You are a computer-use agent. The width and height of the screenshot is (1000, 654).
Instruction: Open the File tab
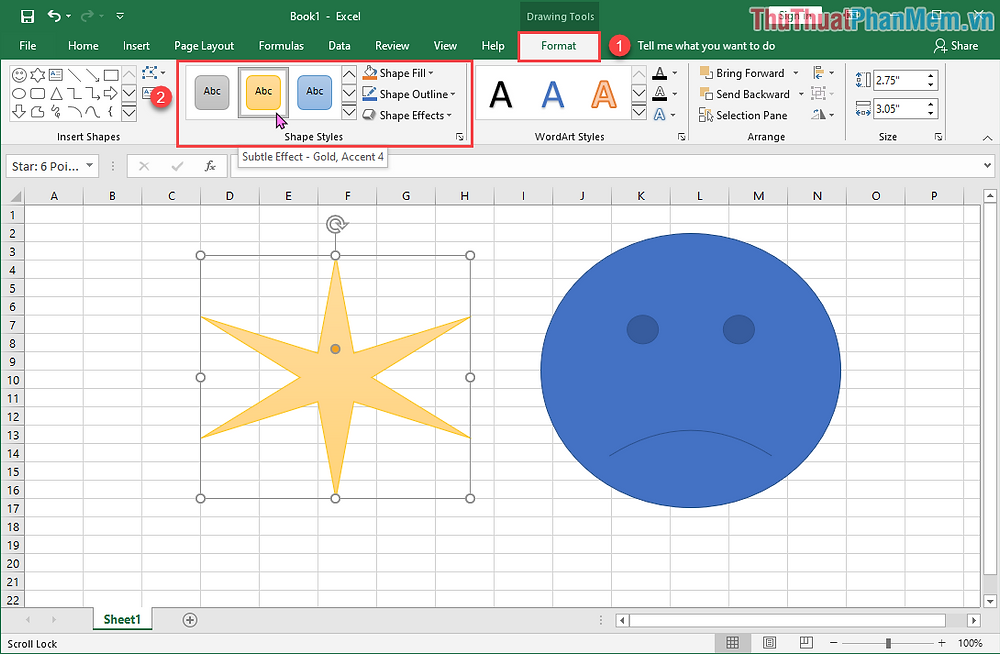(28, 46)
